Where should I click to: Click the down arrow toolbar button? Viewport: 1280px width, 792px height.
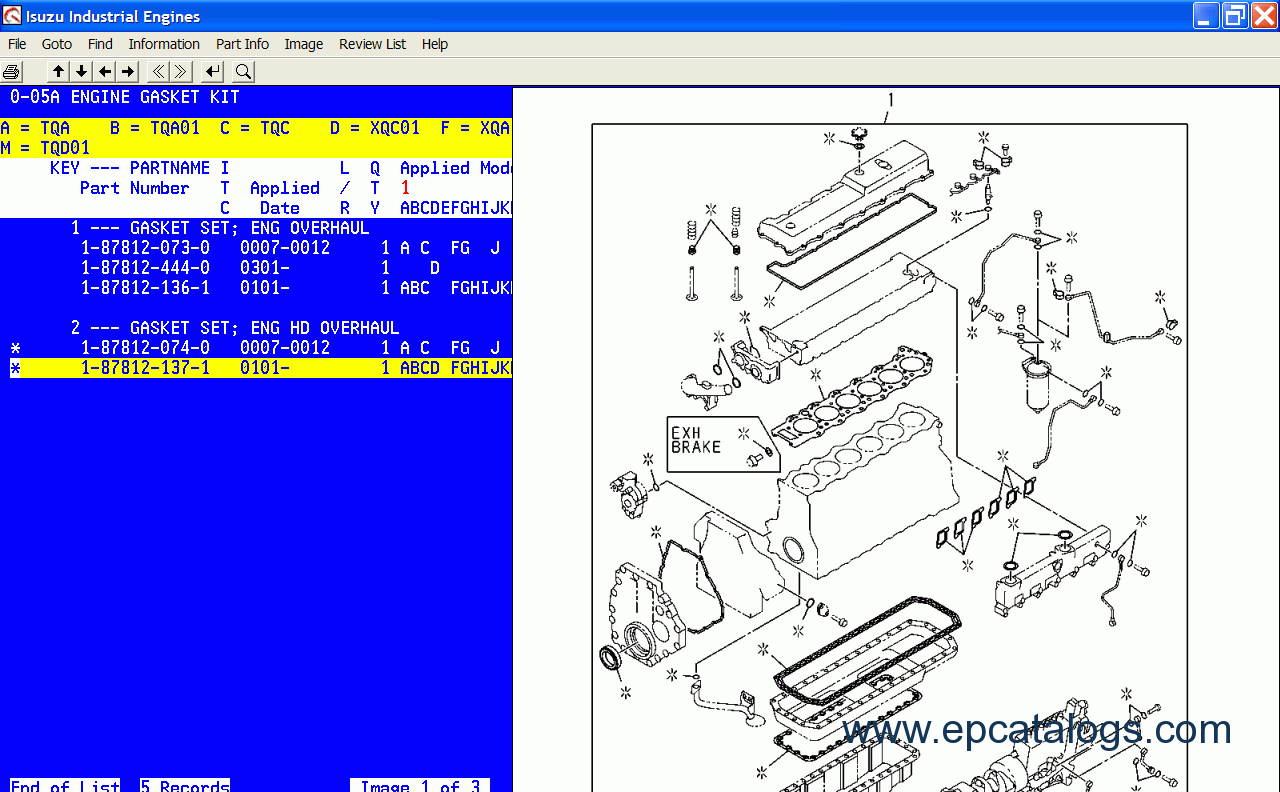point(82,71)
